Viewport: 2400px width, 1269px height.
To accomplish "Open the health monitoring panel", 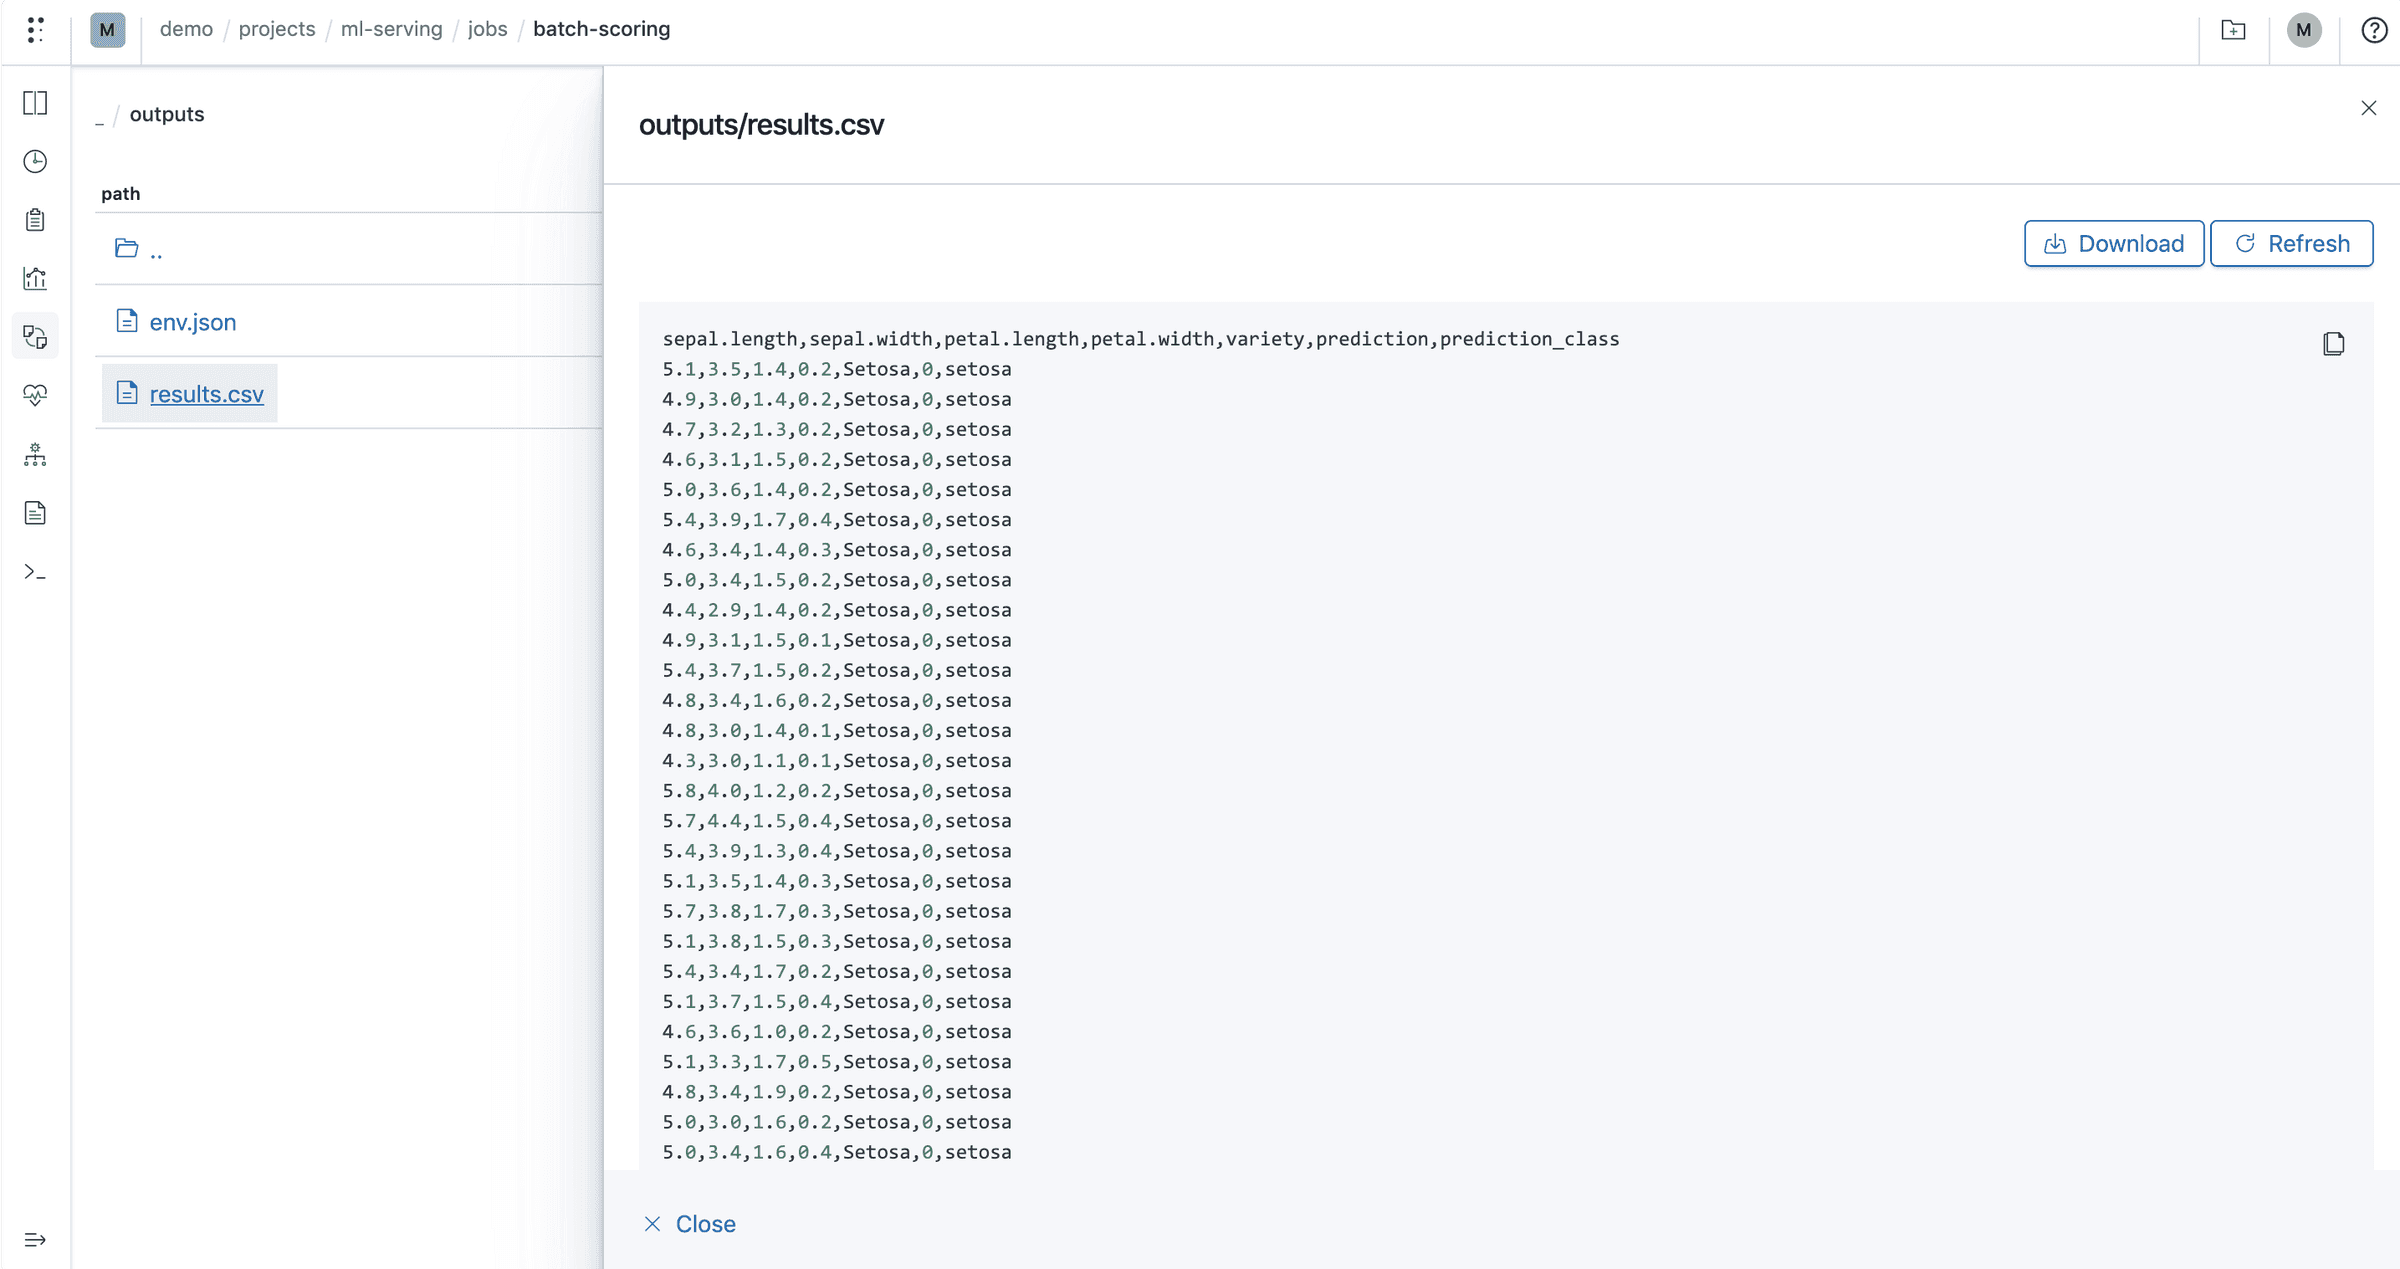I will pos(35,395).
